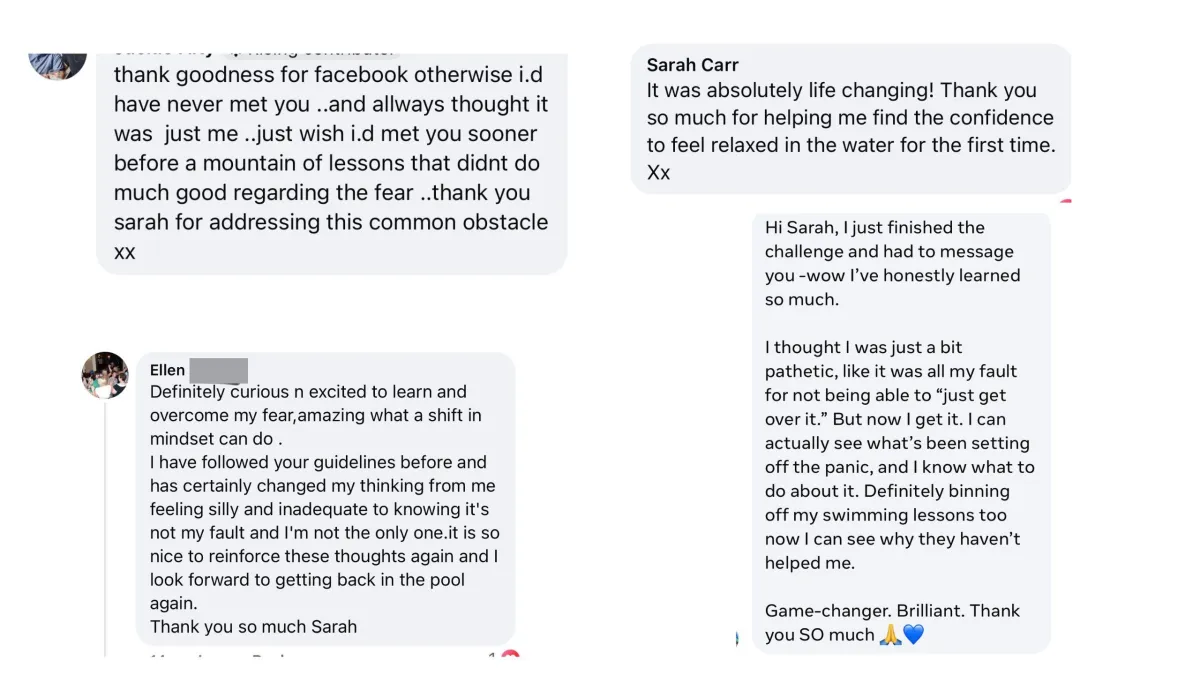Click the blue heart emoji in the message
1200x675 pixels.
pos(913,635)
